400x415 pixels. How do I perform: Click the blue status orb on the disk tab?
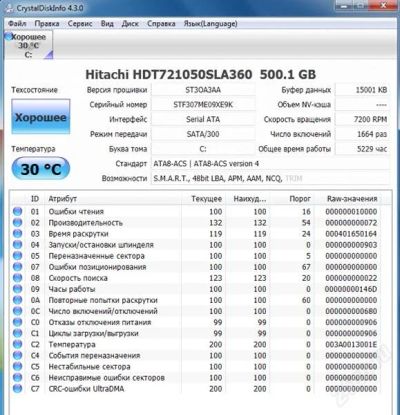point(9,36)
